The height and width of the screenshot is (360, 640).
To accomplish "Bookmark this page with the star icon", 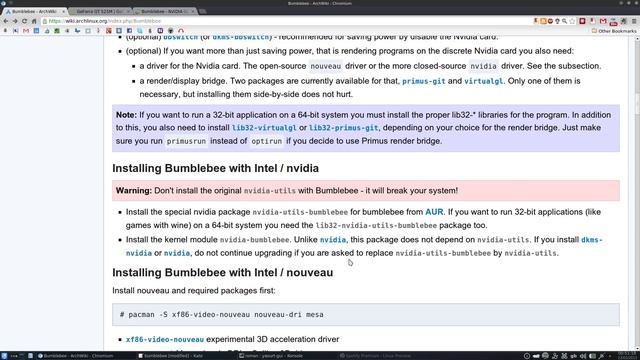I will tap(572, 21).
